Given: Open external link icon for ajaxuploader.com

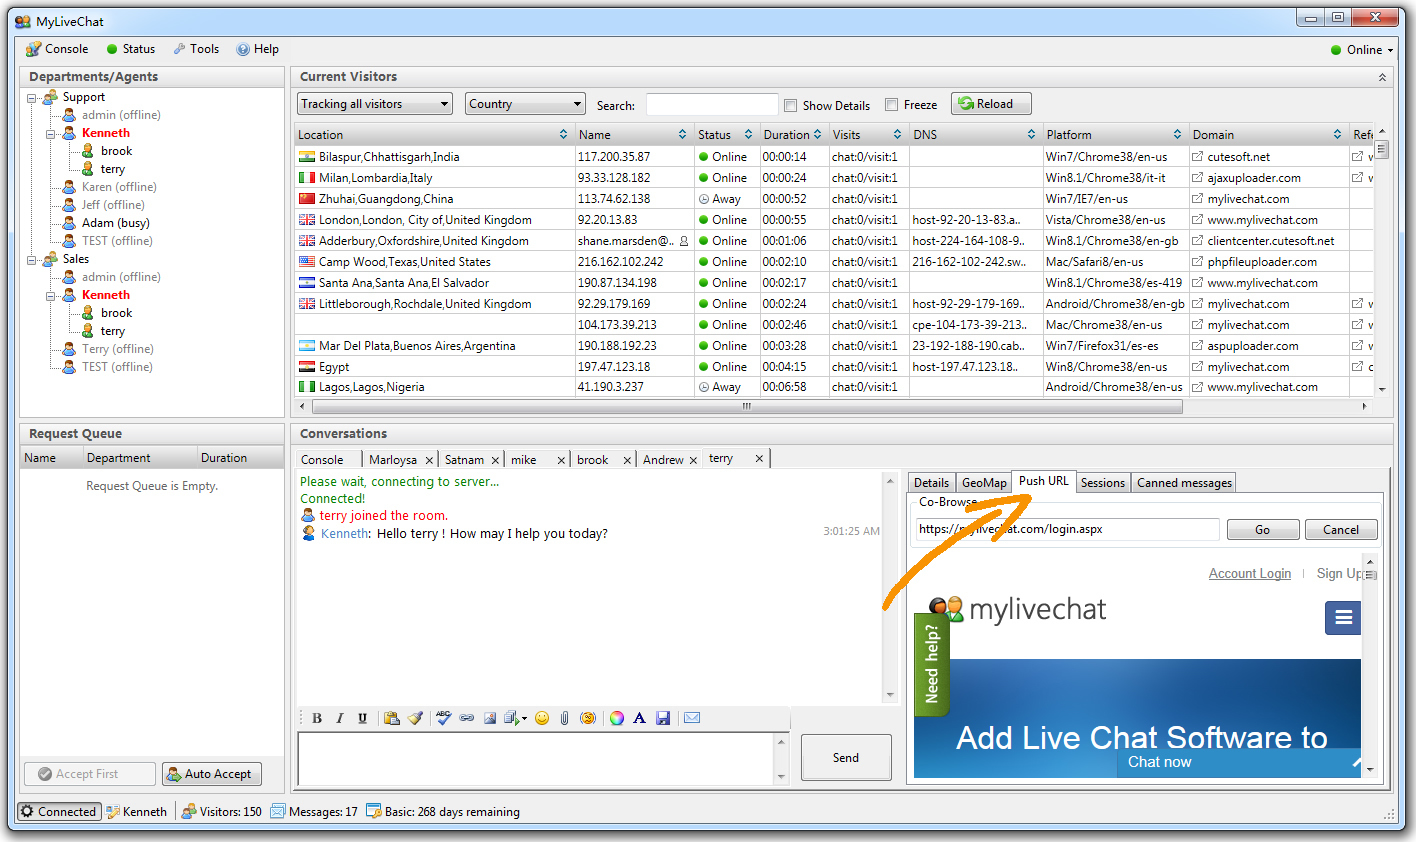Looking at the screenshot, I should [1197, 178].
